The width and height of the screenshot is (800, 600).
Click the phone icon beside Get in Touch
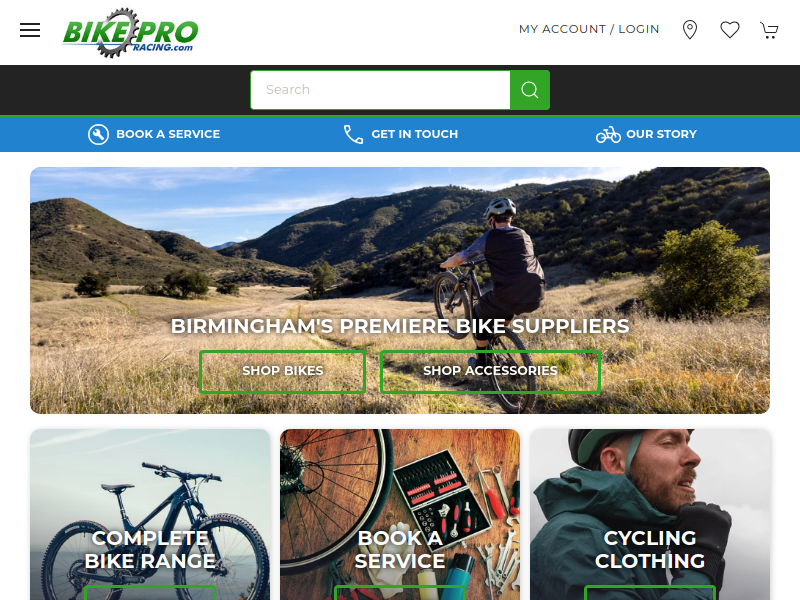tap(353, 134)
